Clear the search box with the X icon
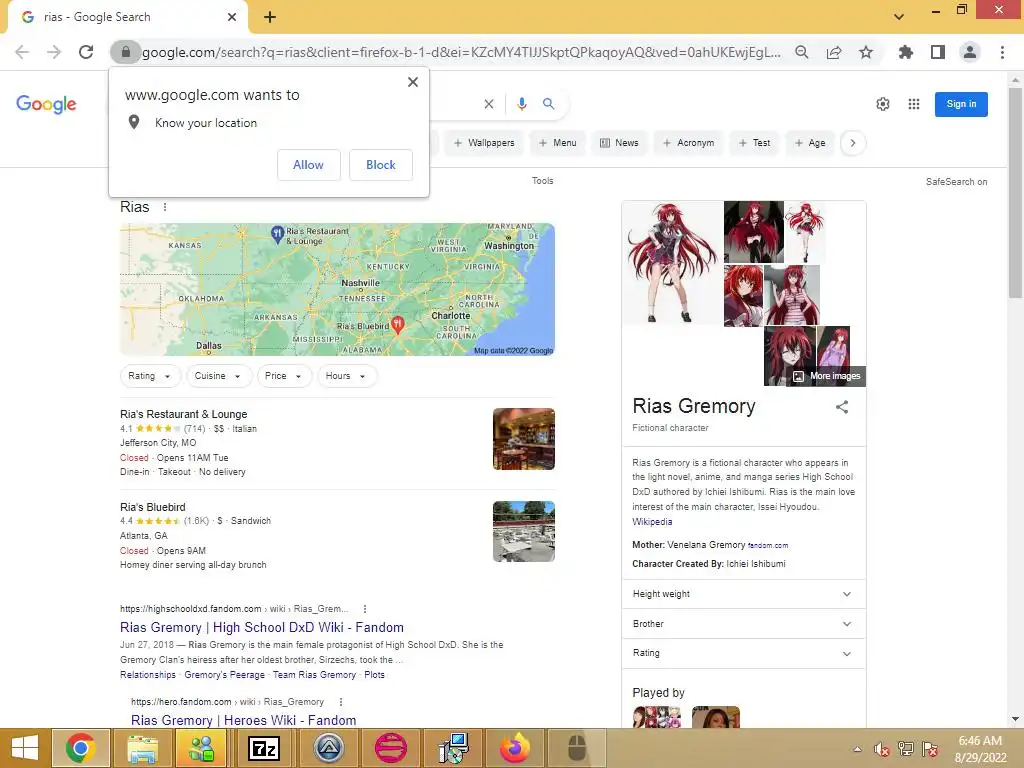The image size is (1024, 768). (x=488, y=104)
